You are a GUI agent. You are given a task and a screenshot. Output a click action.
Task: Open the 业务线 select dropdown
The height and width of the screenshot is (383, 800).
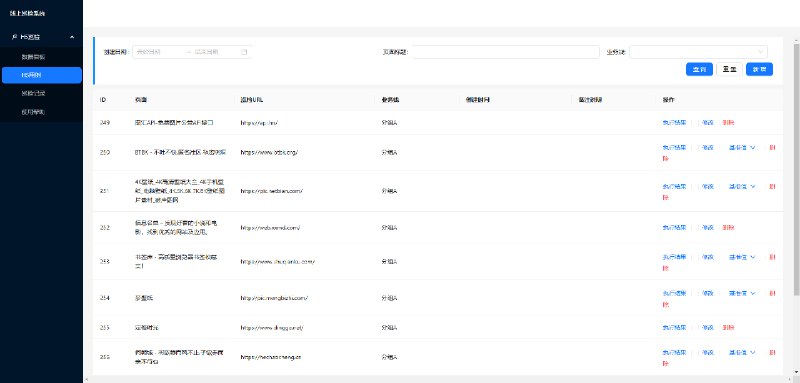tap(698, 52)
